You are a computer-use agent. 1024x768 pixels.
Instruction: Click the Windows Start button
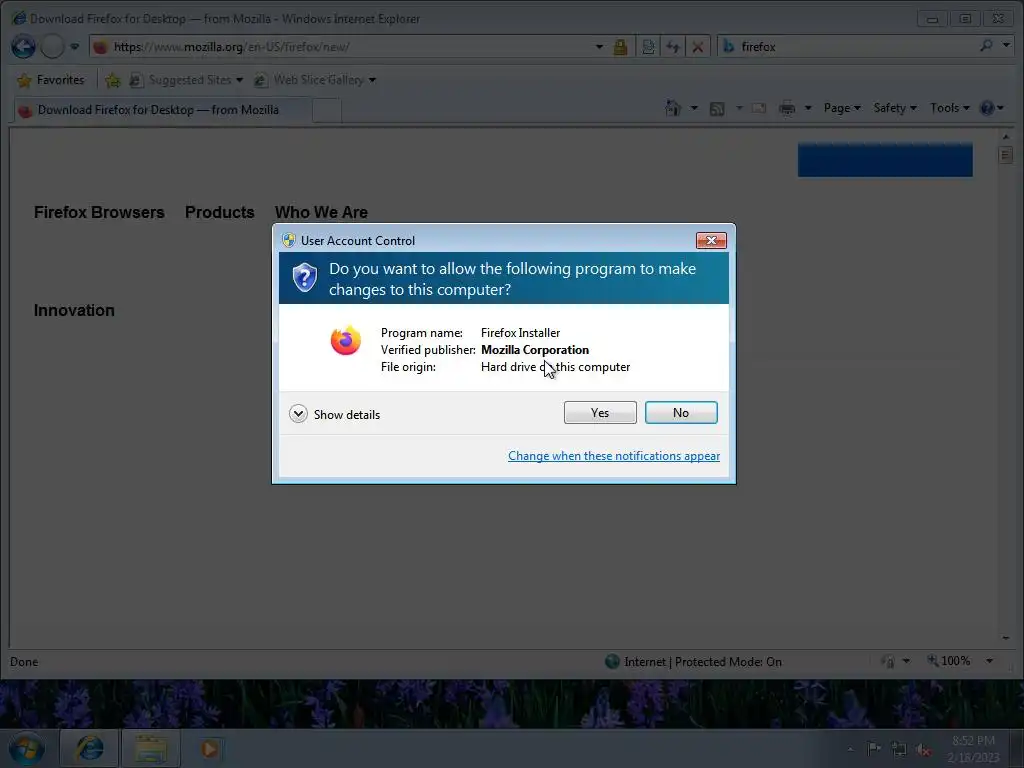click(x=26, y=748)
